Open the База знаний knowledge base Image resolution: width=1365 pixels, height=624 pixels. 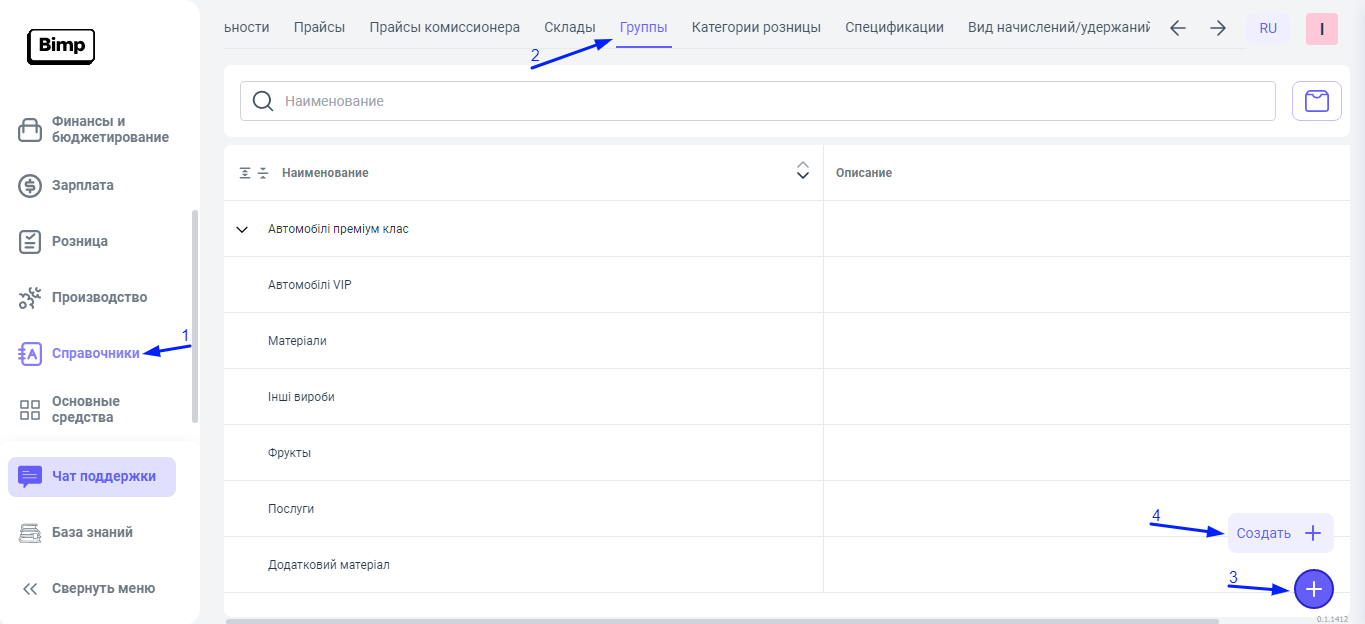[92, 533]
